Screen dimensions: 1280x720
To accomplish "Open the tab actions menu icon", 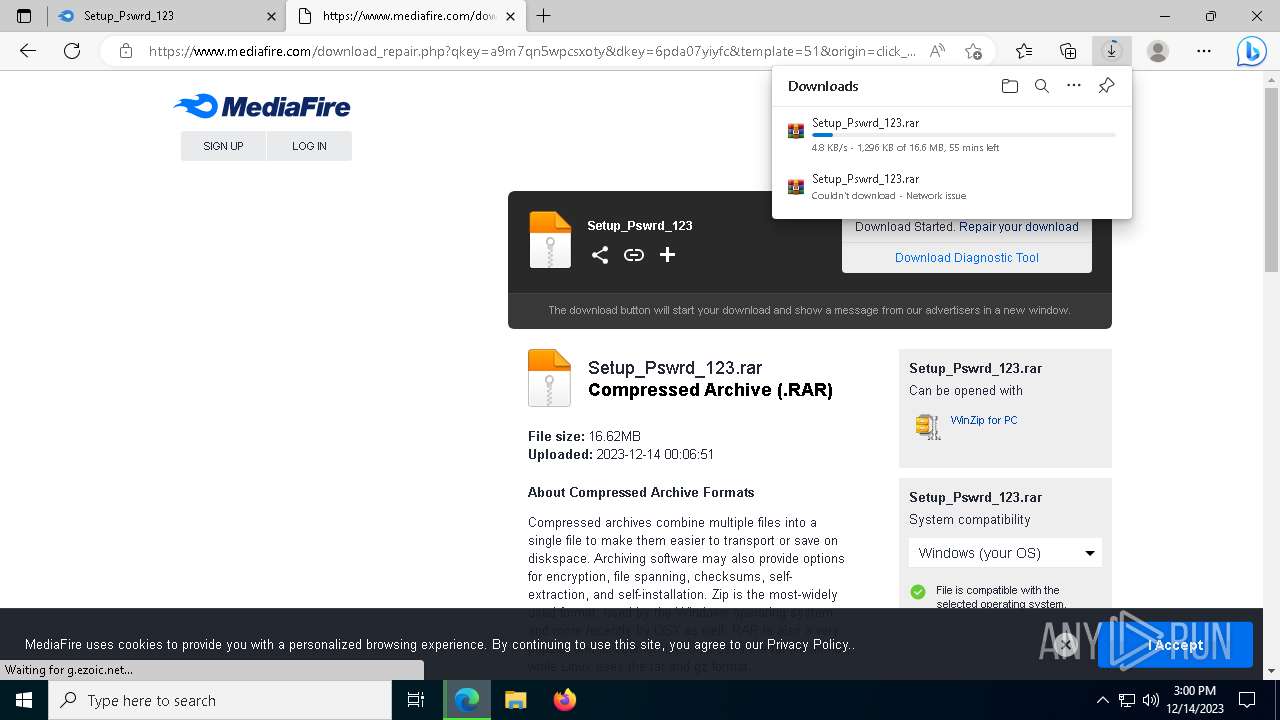I will point(24,16).
